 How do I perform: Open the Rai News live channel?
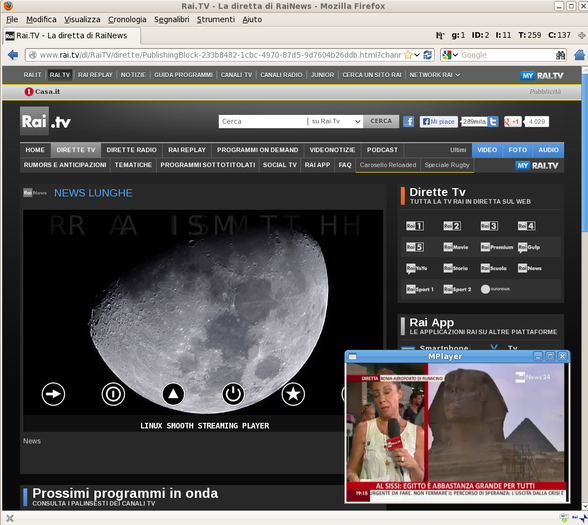(530, 268)
